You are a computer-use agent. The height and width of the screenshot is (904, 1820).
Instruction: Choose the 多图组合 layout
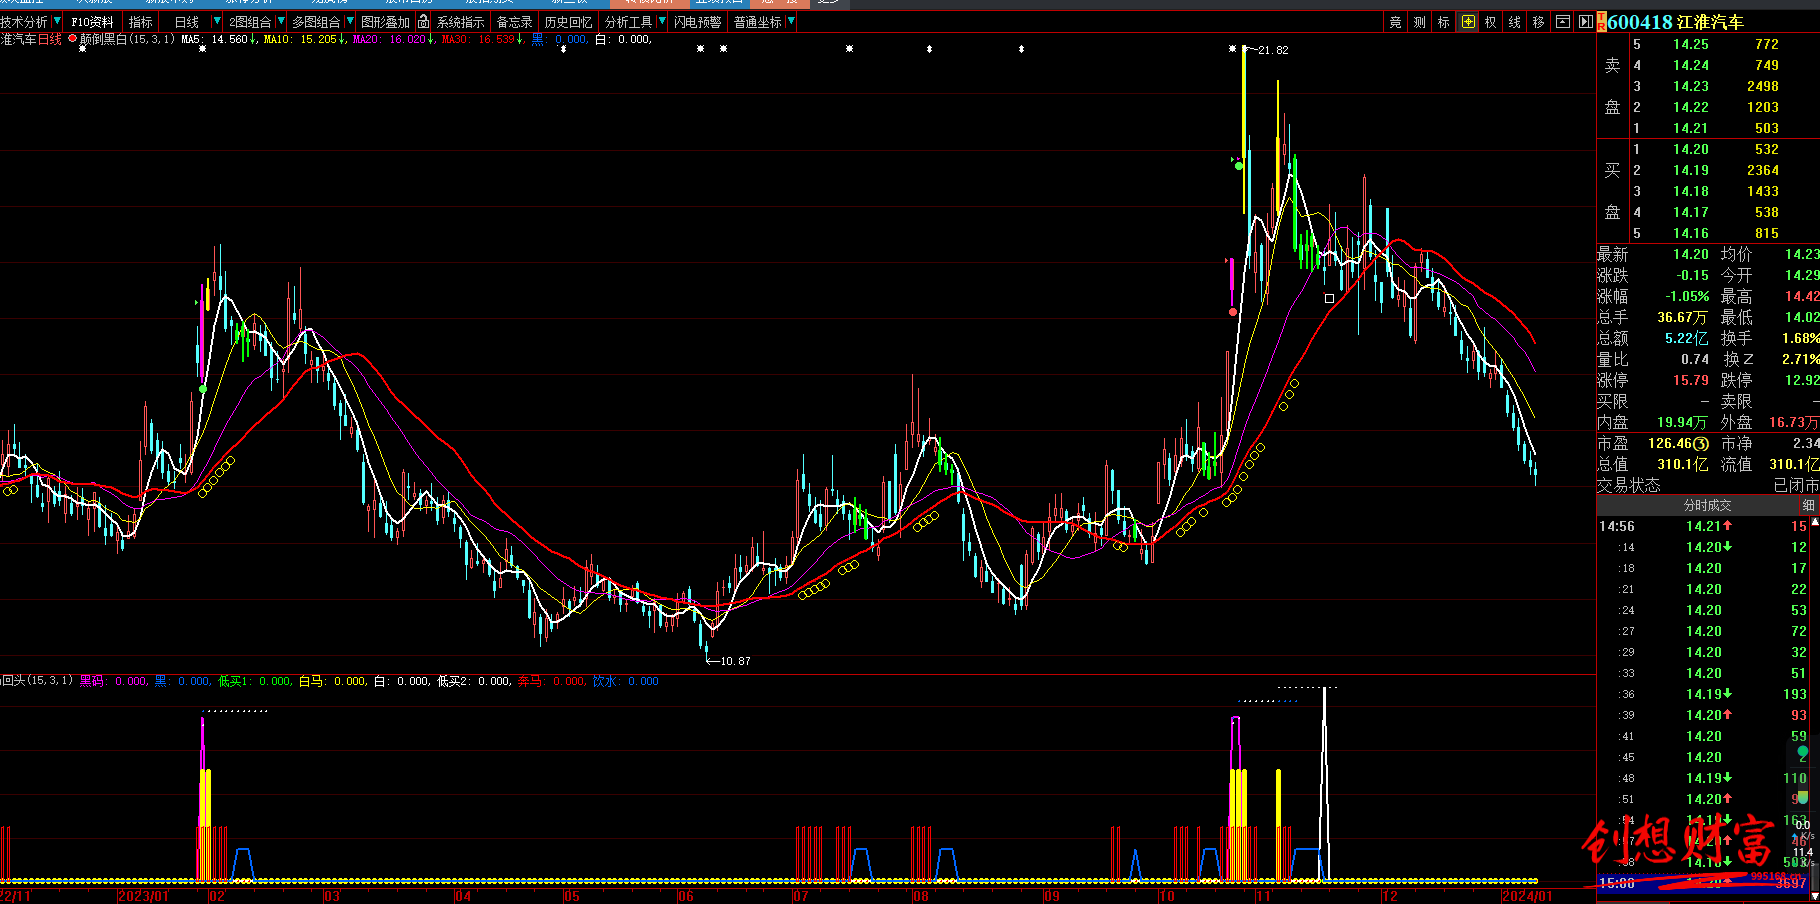tap(316, 22)
